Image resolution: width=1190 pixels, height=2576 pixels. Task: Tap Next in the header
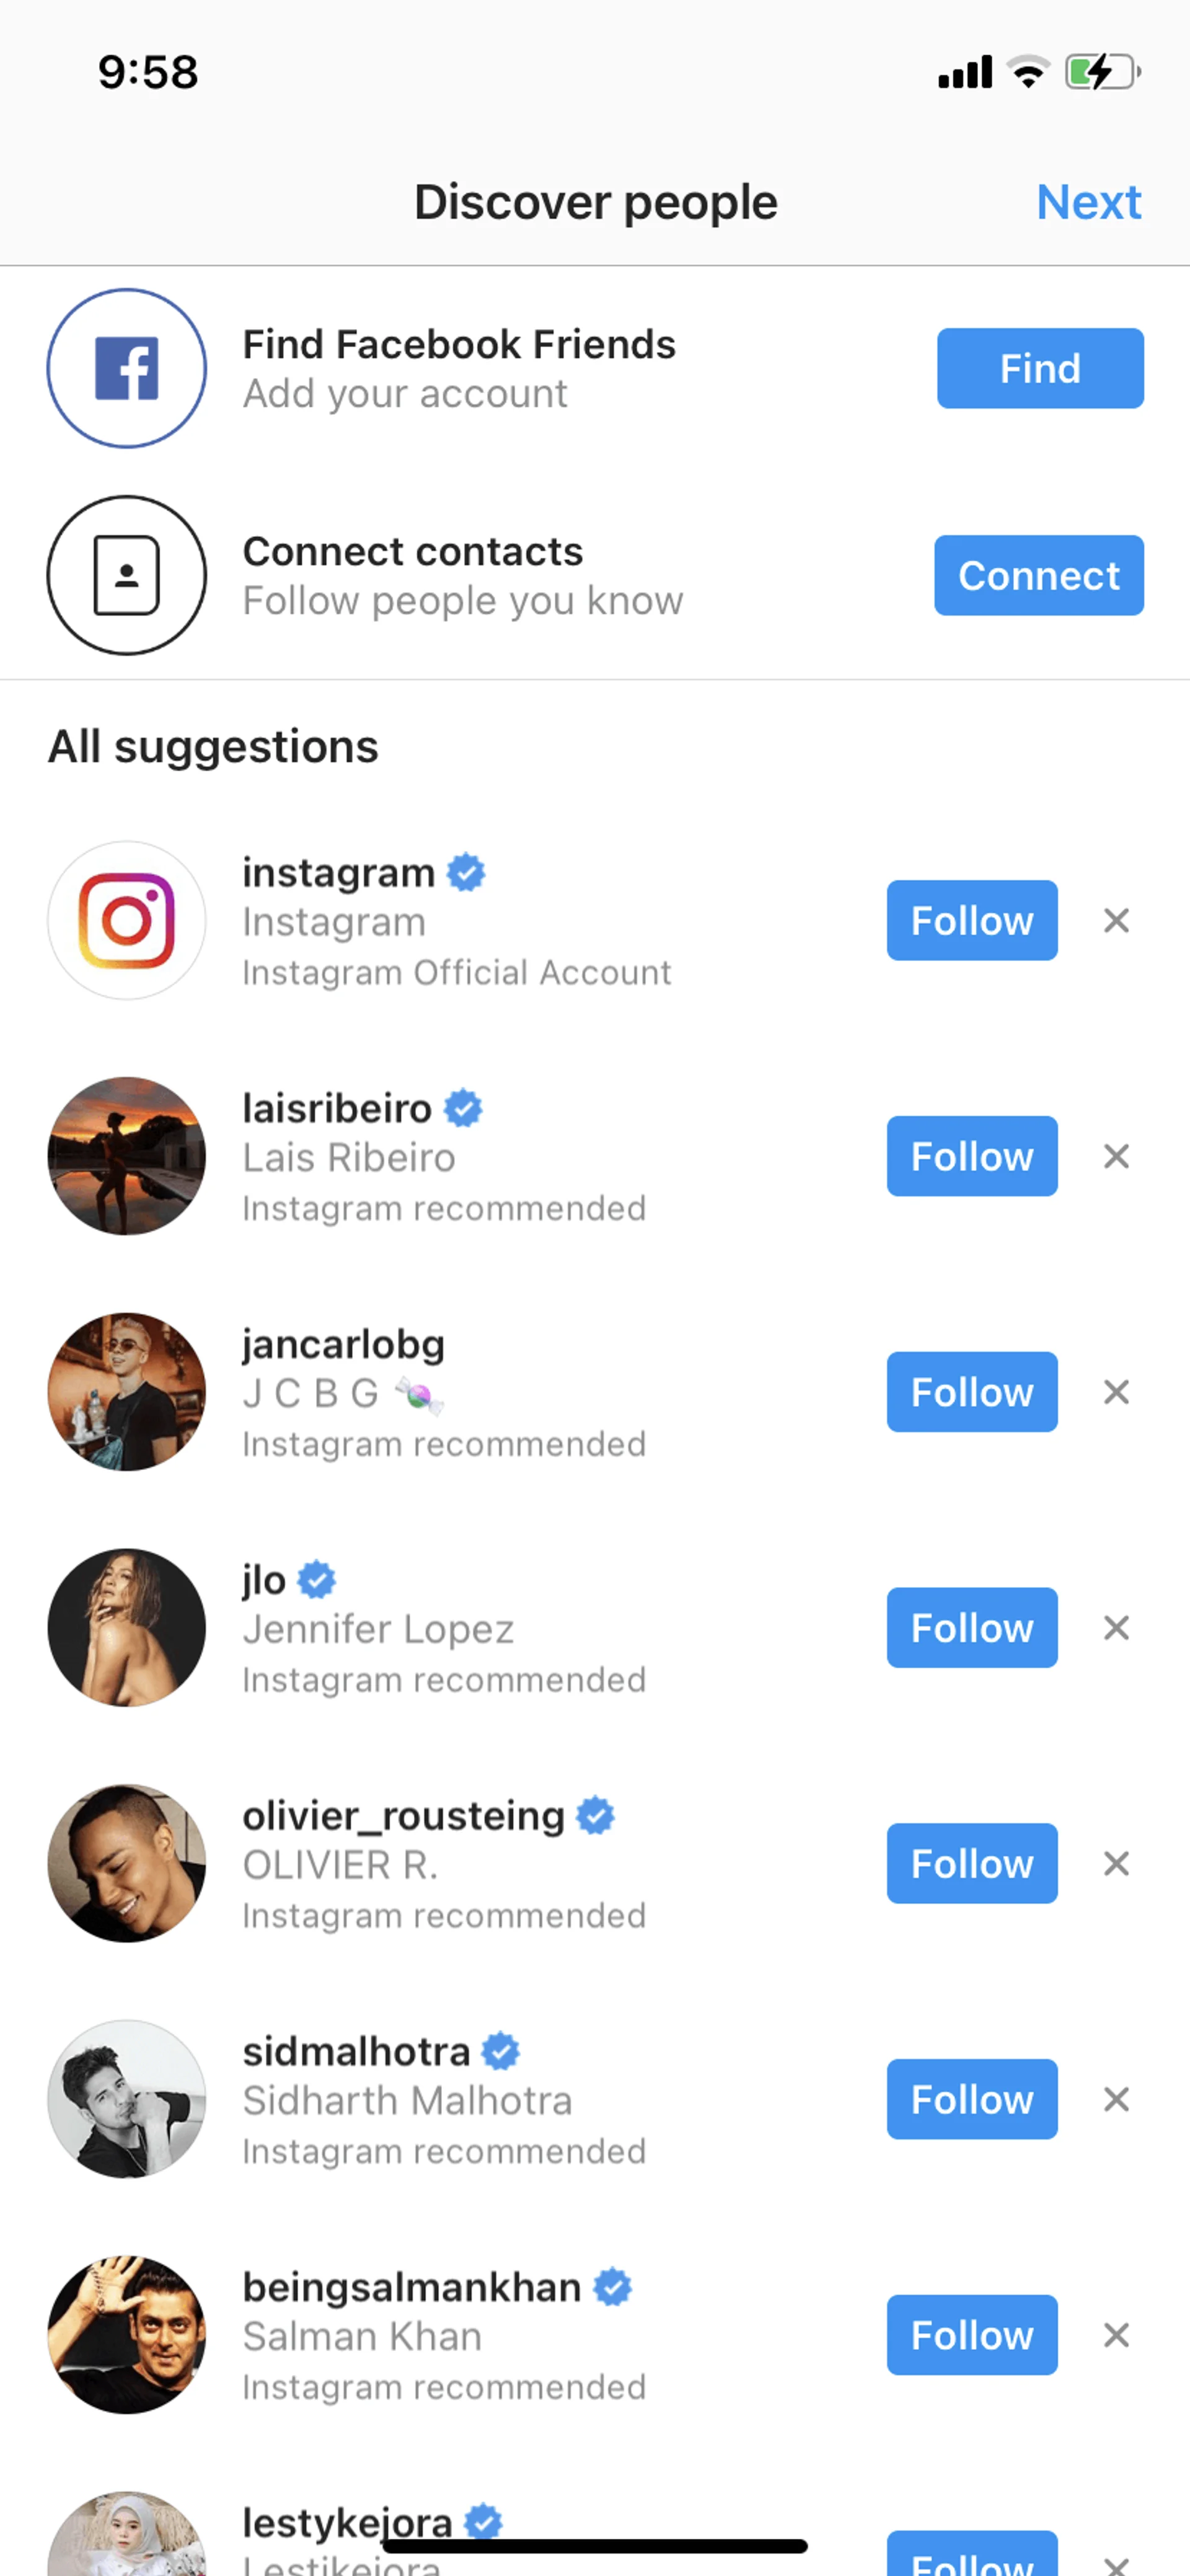(x=1088, y=202)
